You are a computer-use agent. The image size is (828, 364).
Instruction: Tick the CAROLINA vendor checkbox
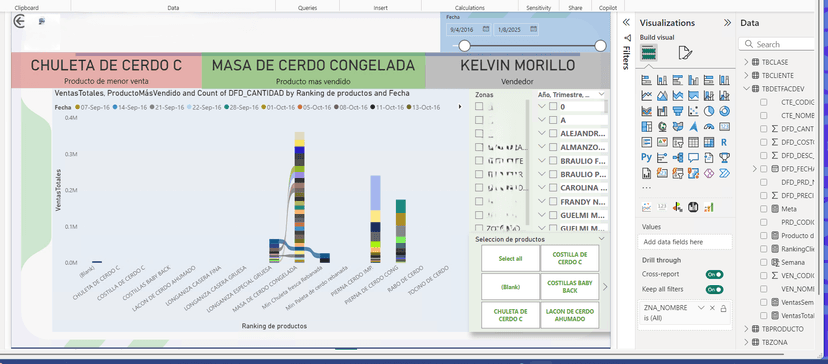[x=552, y=188]
